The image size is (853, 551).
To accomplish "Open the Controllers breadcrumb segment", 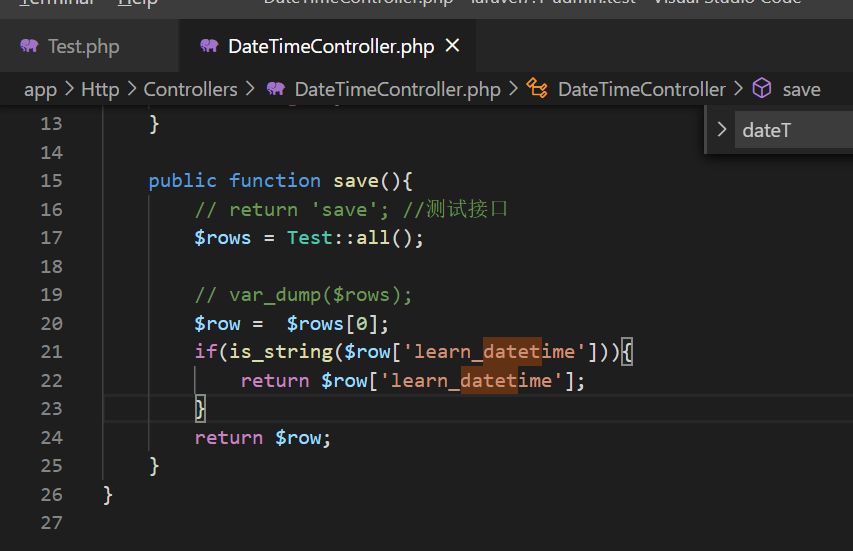I will pos(190,89).
